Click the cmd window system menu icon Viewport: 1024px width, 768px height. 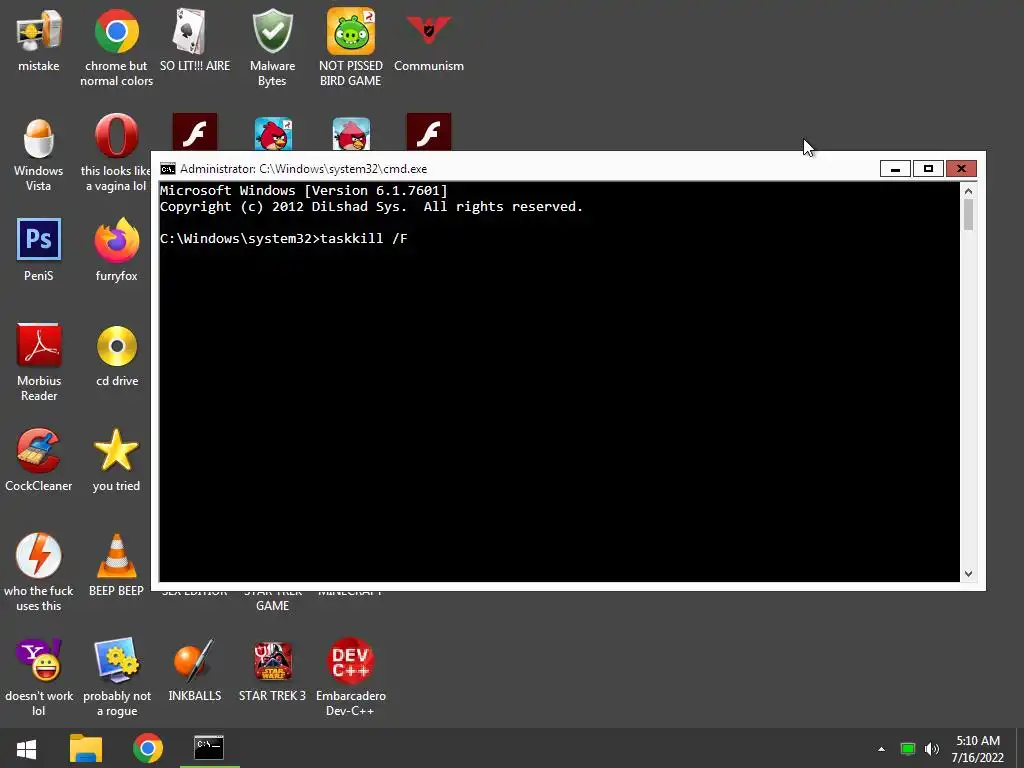pos(168,169)
